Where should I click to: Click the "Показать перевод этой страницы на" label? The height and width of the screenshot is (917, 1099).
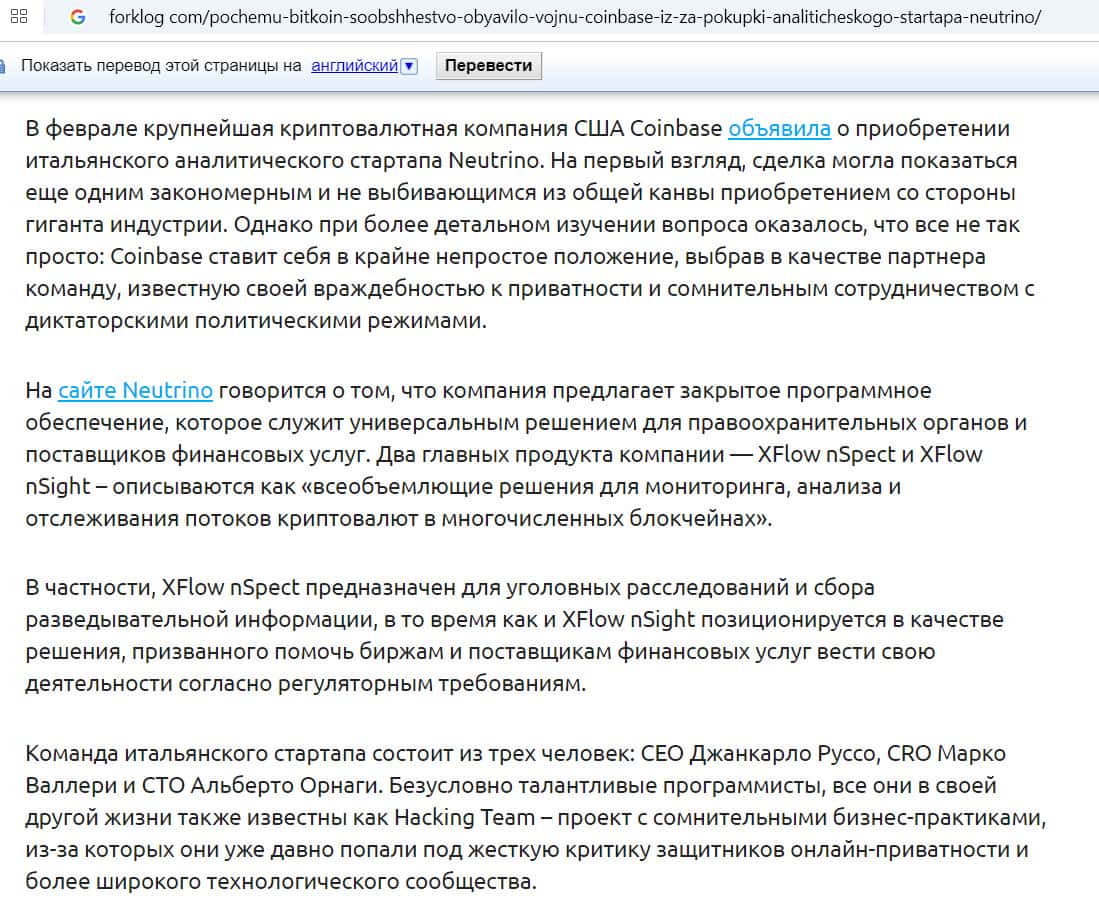click(161, 65)
